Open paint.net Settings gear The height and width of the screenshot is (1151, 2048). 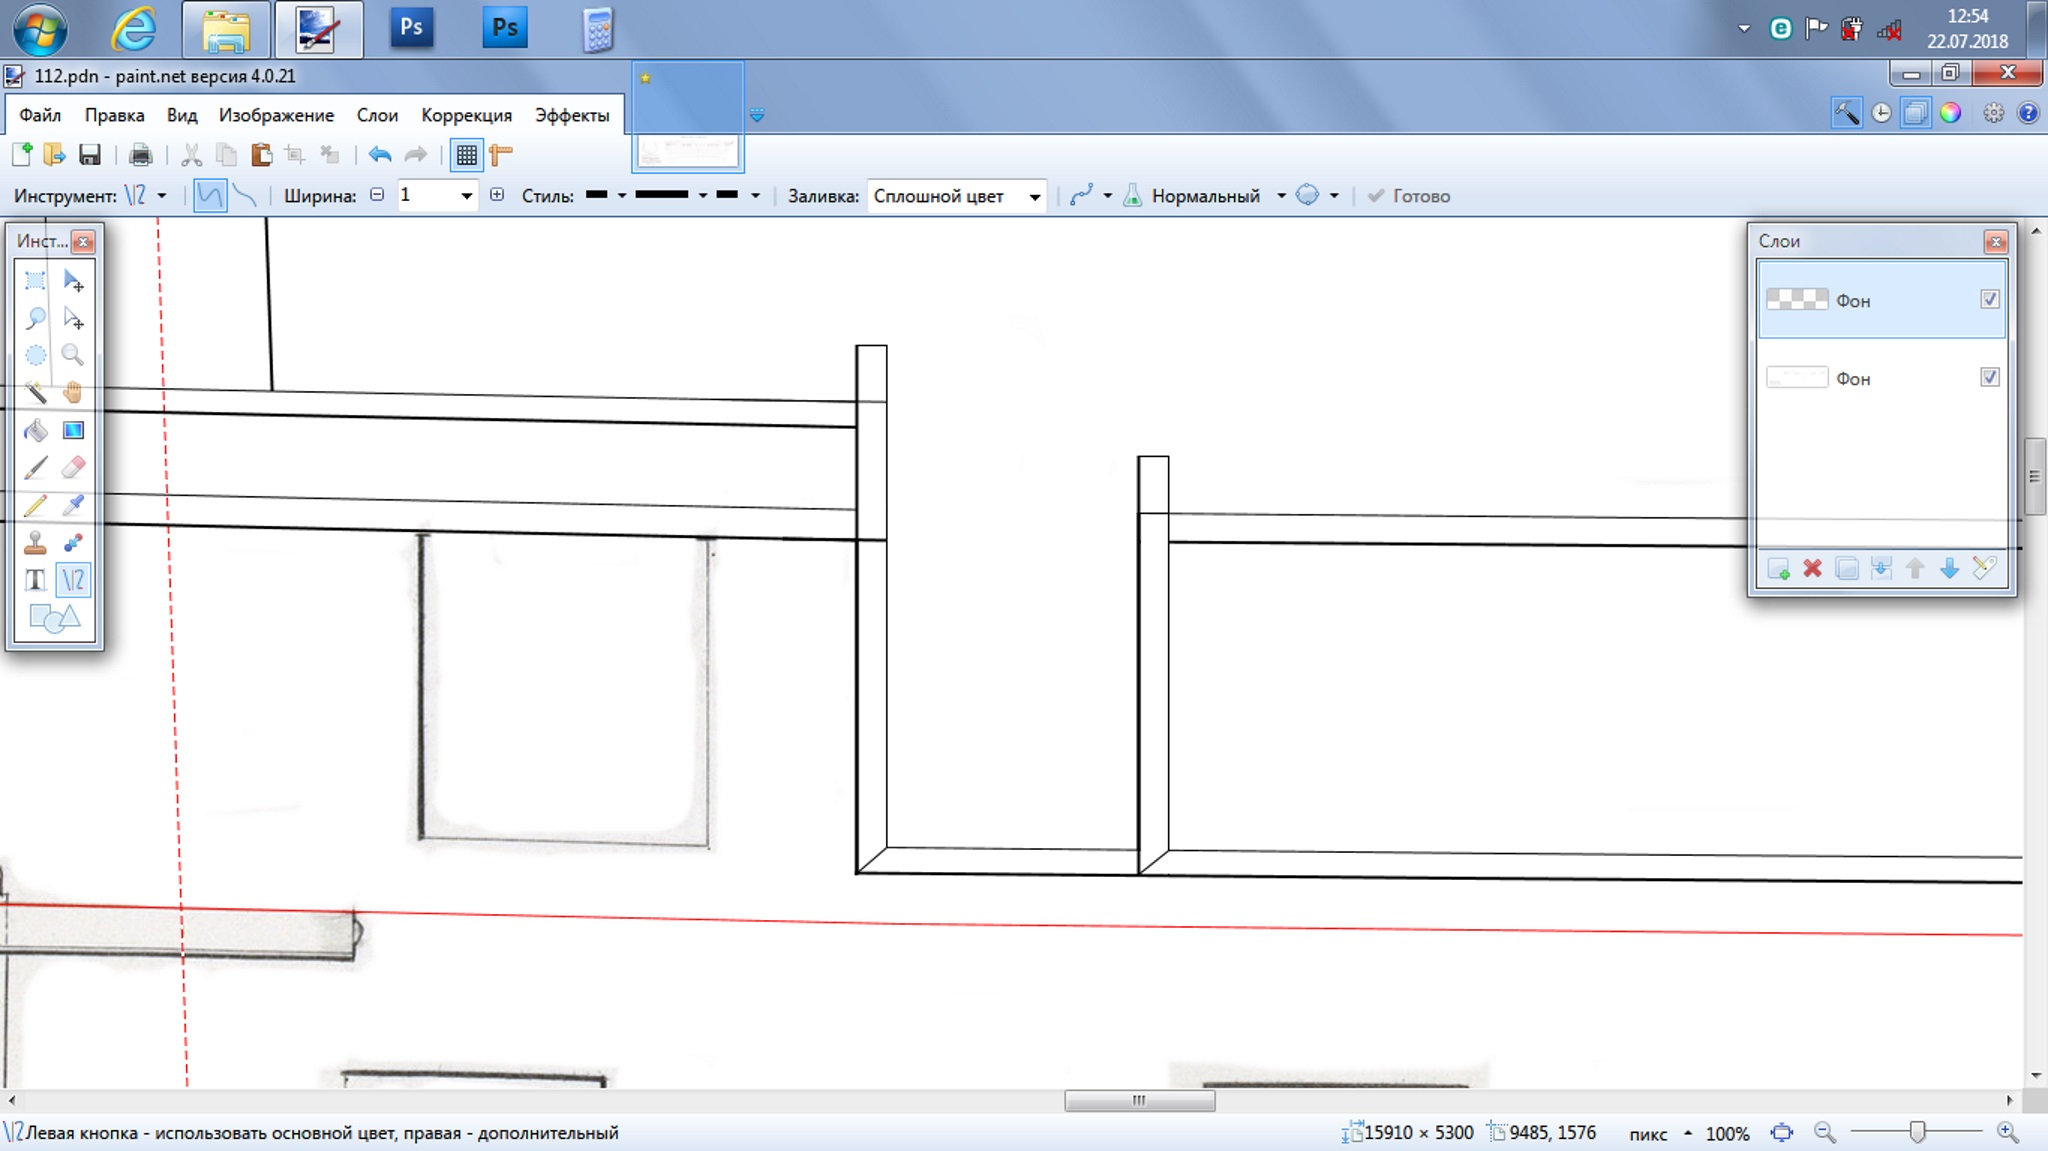click(1993, 113)
